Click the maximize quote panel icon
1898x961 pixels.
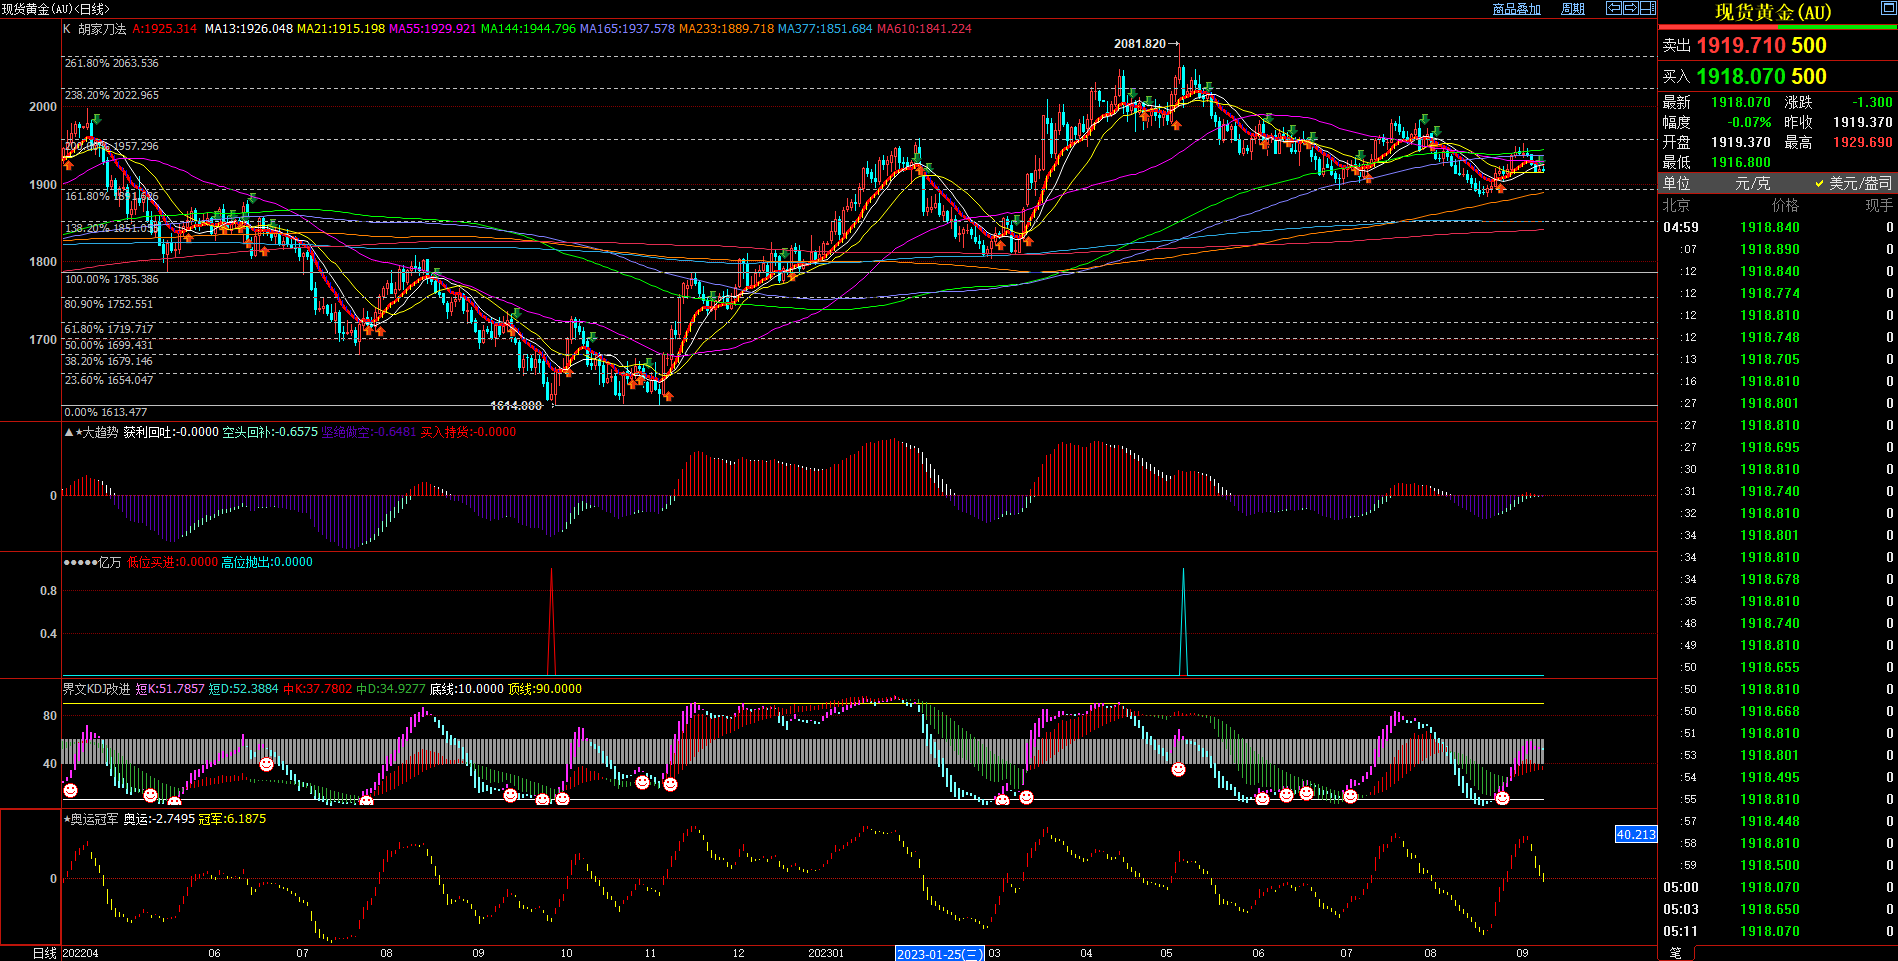1889,9
